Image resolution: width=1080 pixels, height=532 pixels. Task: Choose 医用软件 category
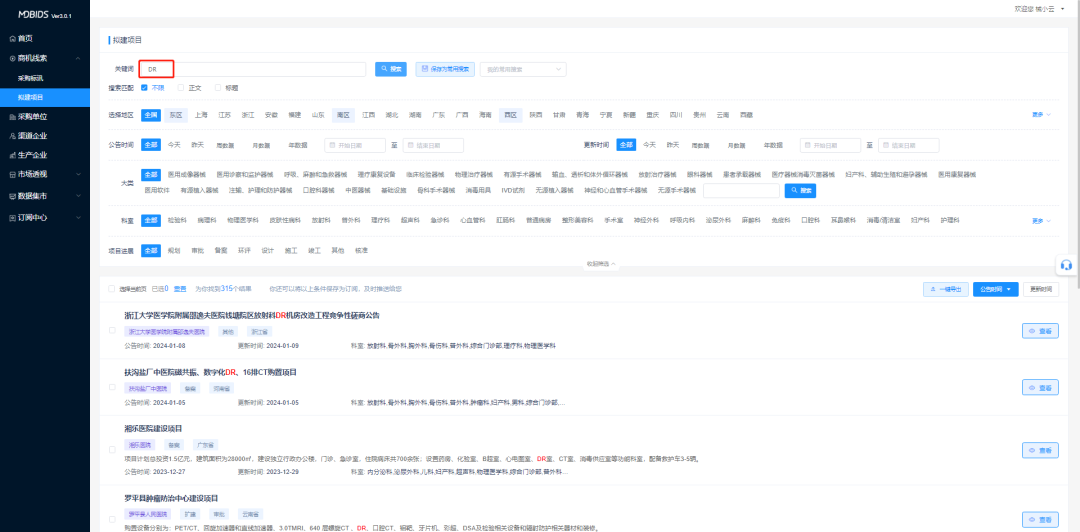[x=157, y=190]
